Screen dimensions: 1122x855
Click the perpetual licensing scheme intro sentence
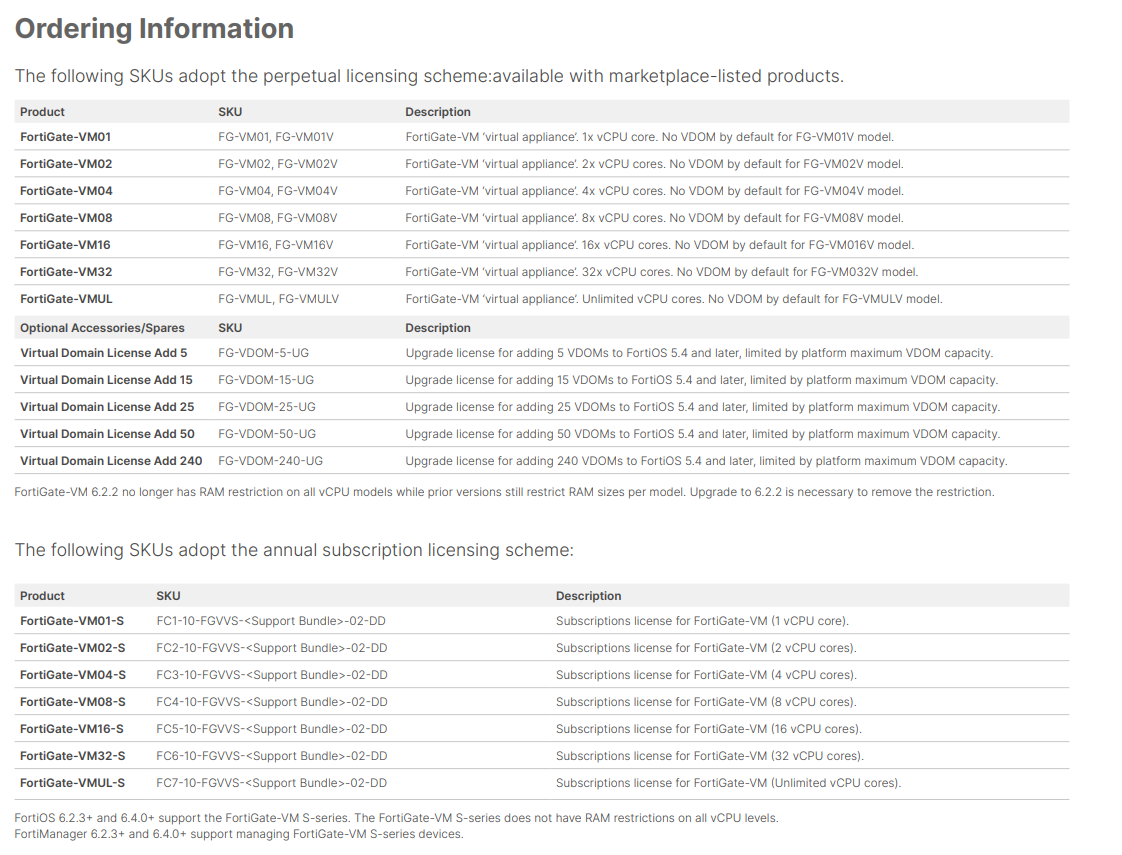[429, 76]
